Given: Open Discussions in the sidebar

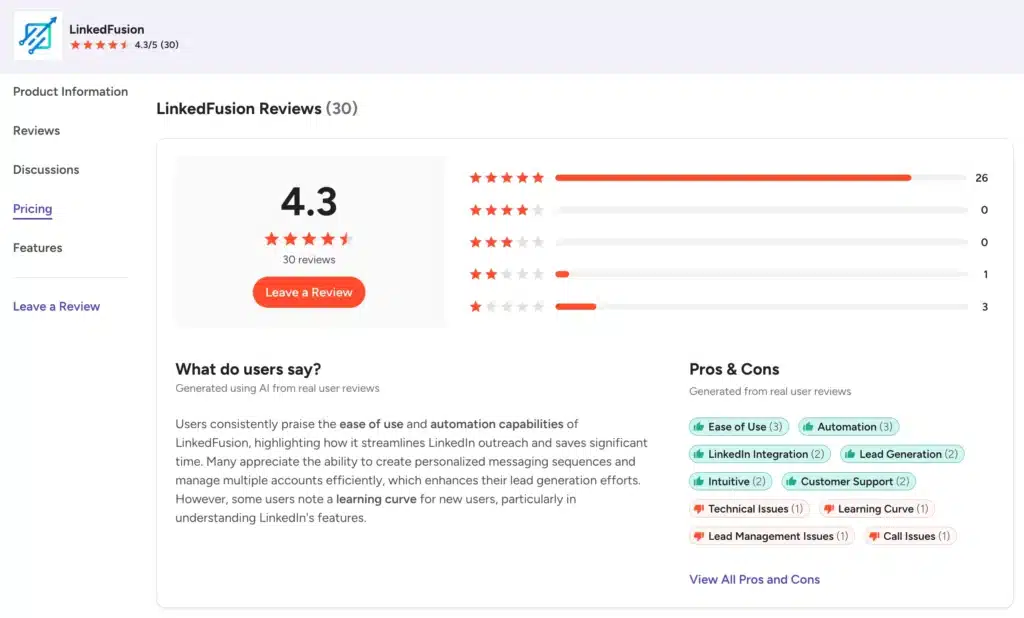Looking at the screenshot, I should point(46,170).
